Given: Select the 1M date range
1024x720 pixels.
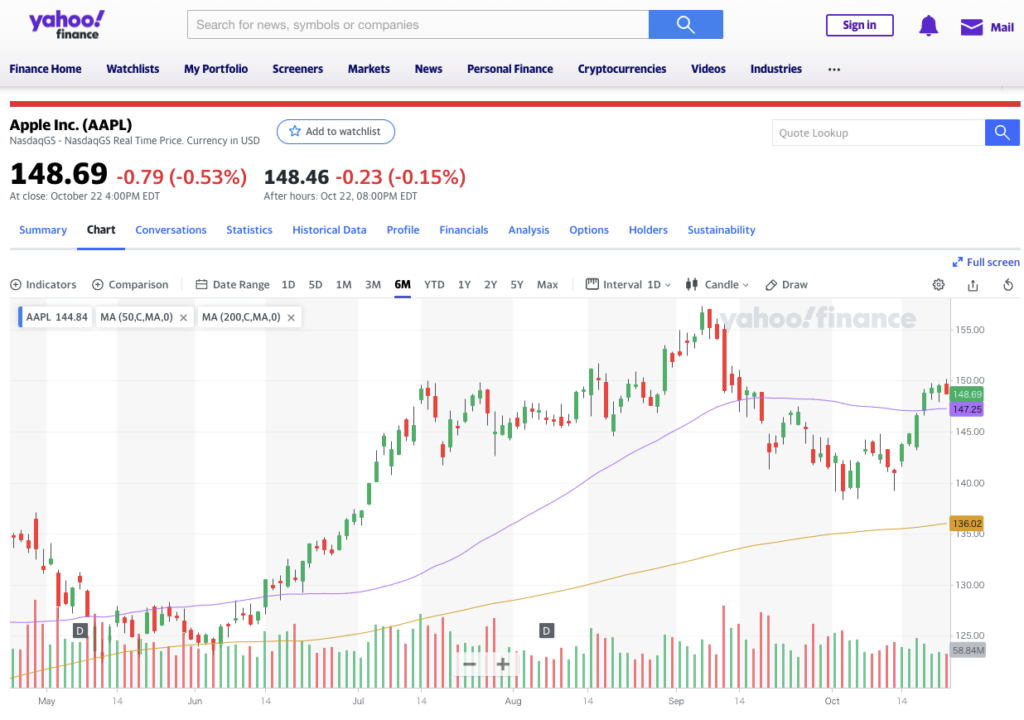Looking at the screenshot, I should click(x=344, y=285).
